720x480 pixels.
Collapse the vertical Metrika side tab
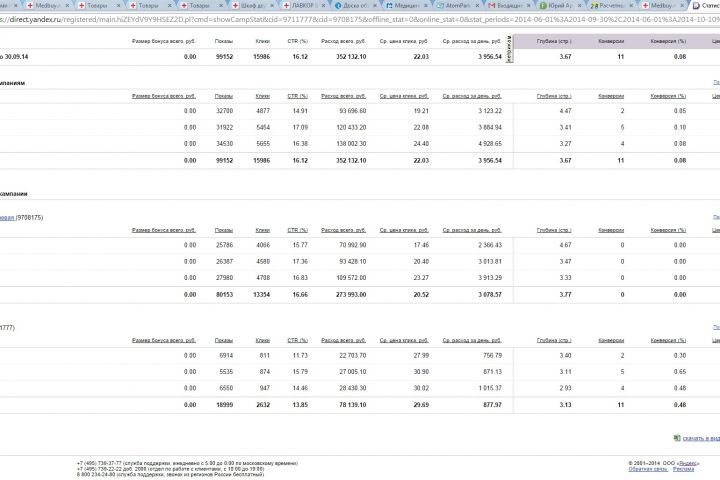509,49
